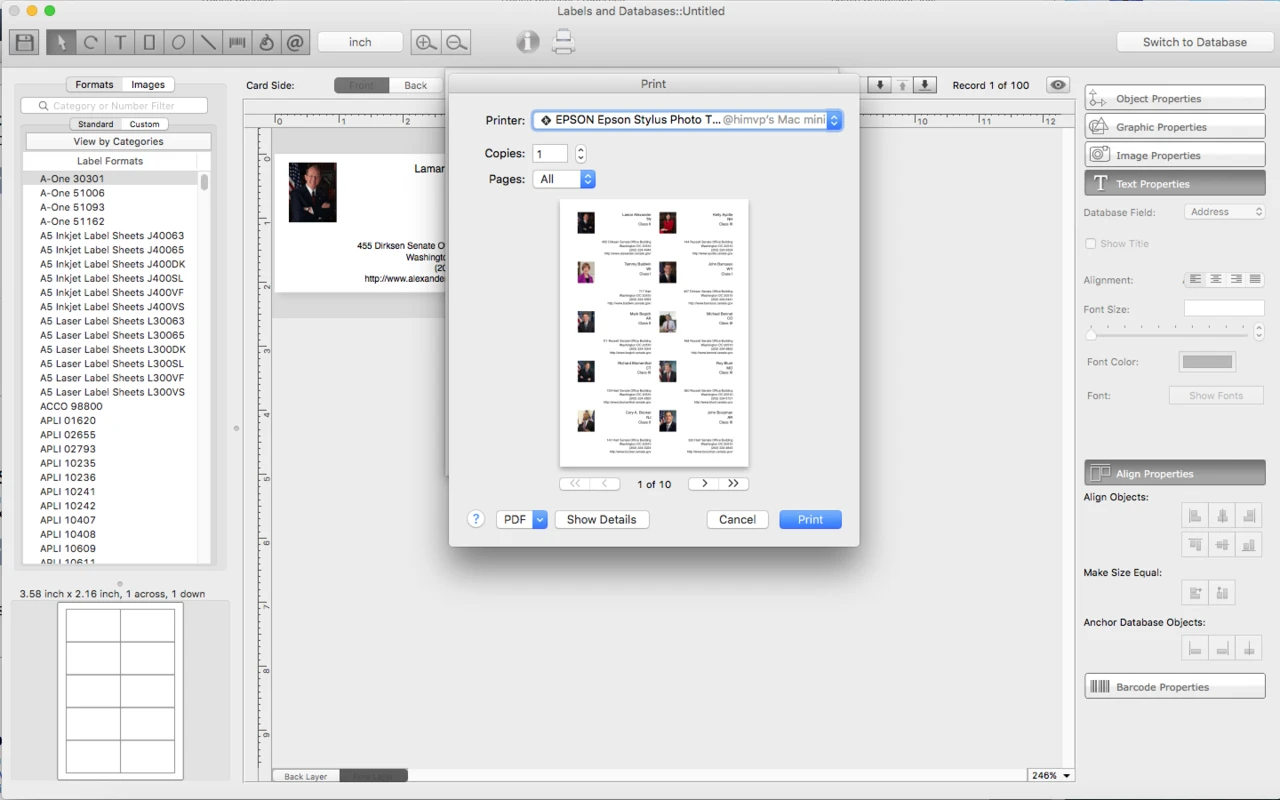Select the rectangle drawing tool

point(148,42)
